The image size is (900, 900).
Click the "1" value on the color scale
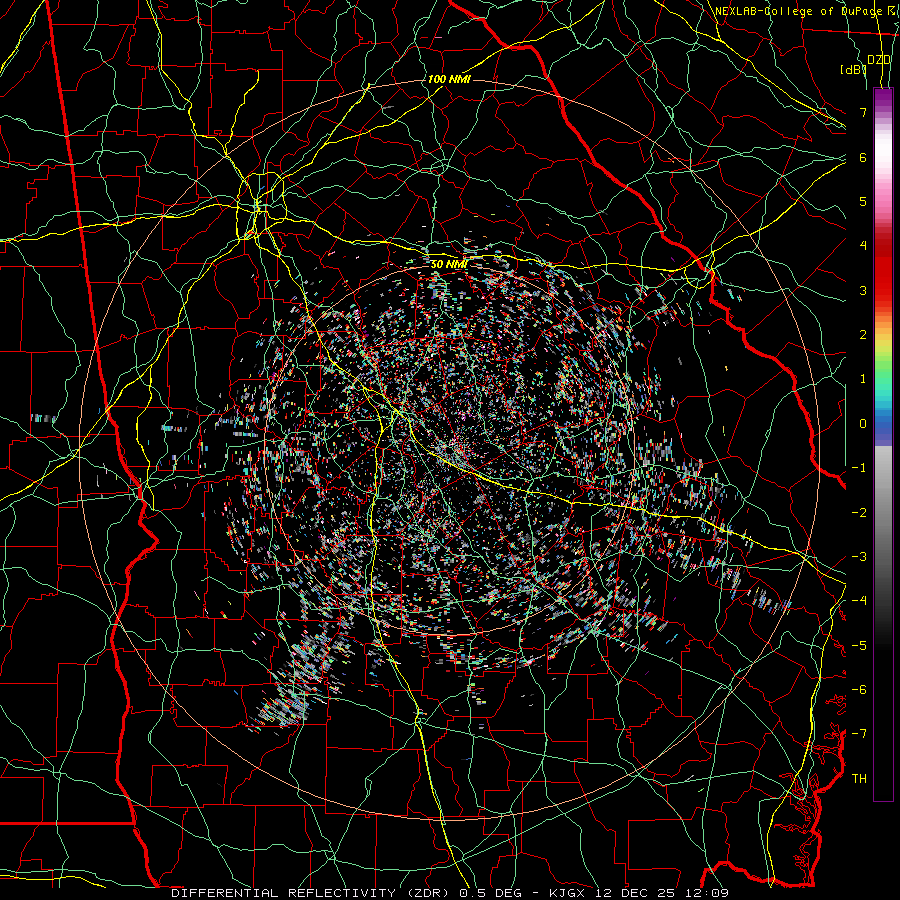coord(863,379)
